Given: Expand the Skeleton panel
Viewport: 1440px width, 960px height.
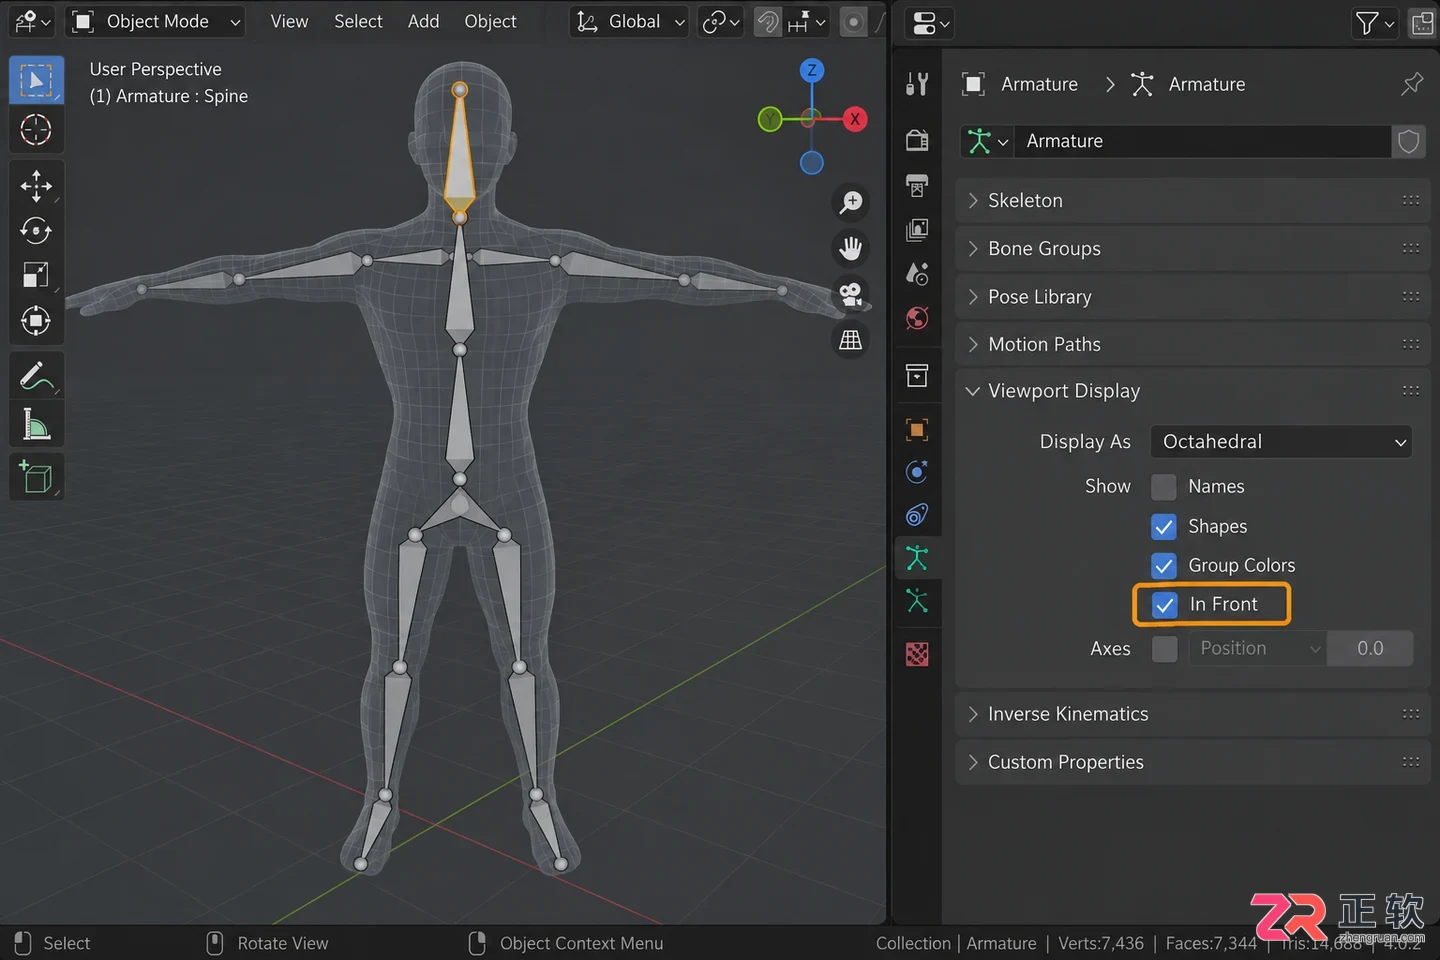Looking at the screenshot, I should 1192,201.
